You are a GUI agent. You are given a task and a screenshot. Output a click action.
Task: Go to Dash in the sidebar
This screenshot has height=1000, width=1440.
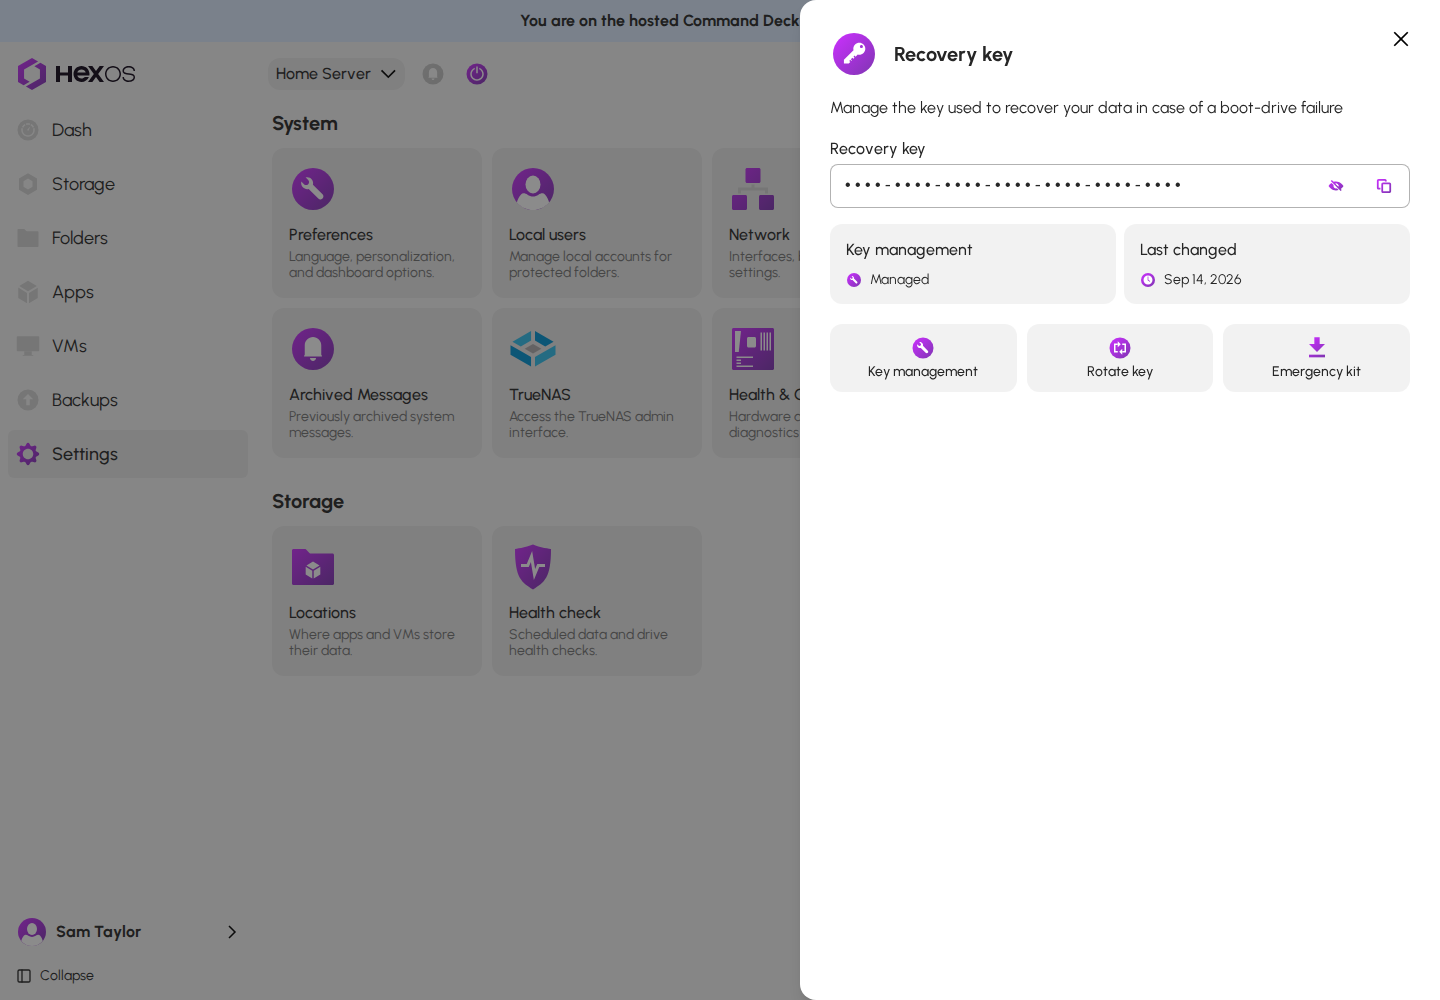click(128, 130)
